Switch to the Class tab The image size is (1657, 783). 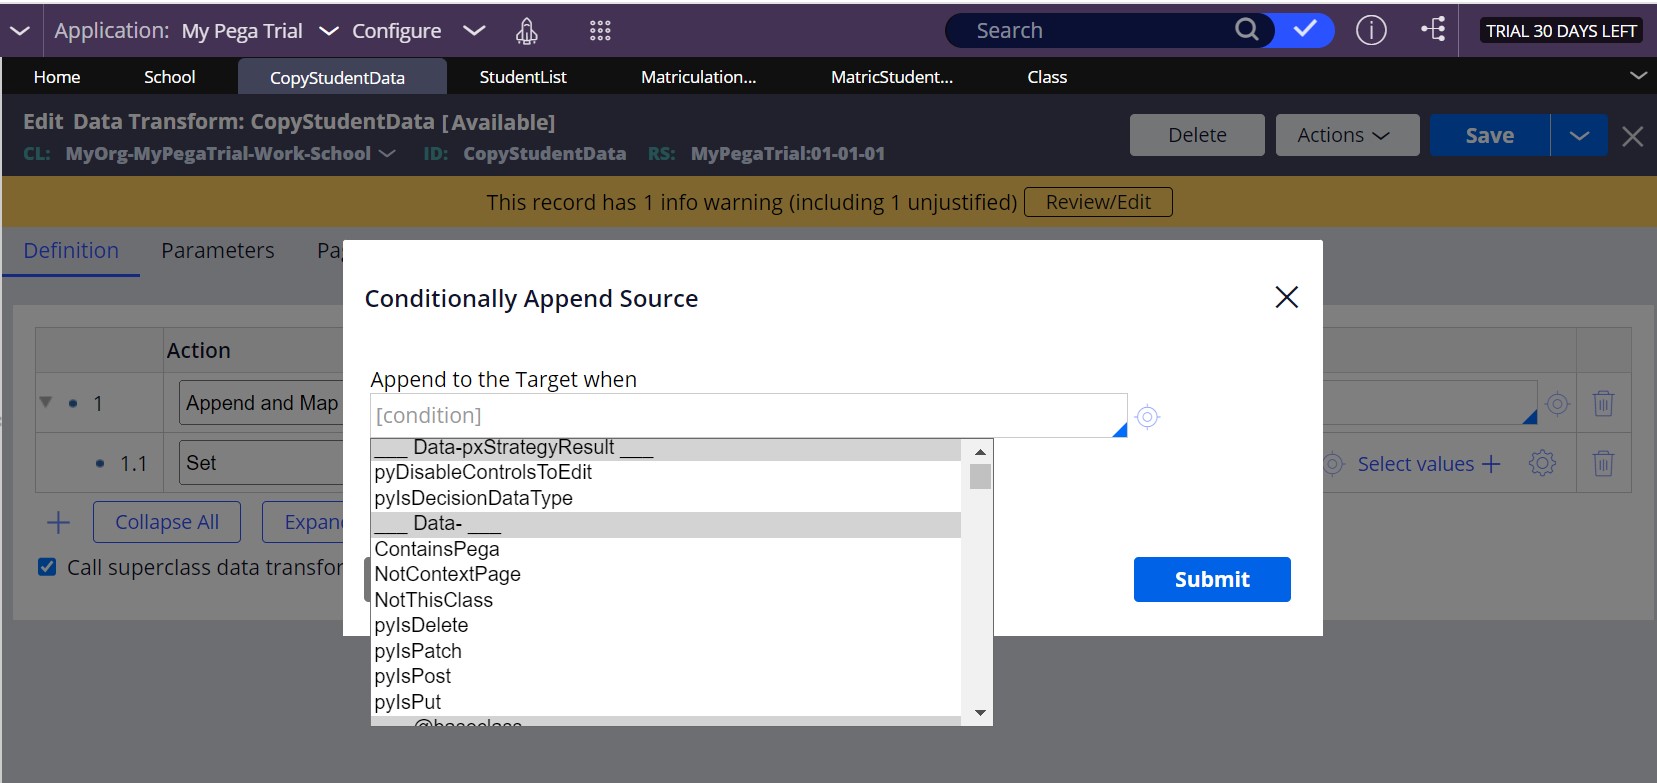(x=1047, y=77)
